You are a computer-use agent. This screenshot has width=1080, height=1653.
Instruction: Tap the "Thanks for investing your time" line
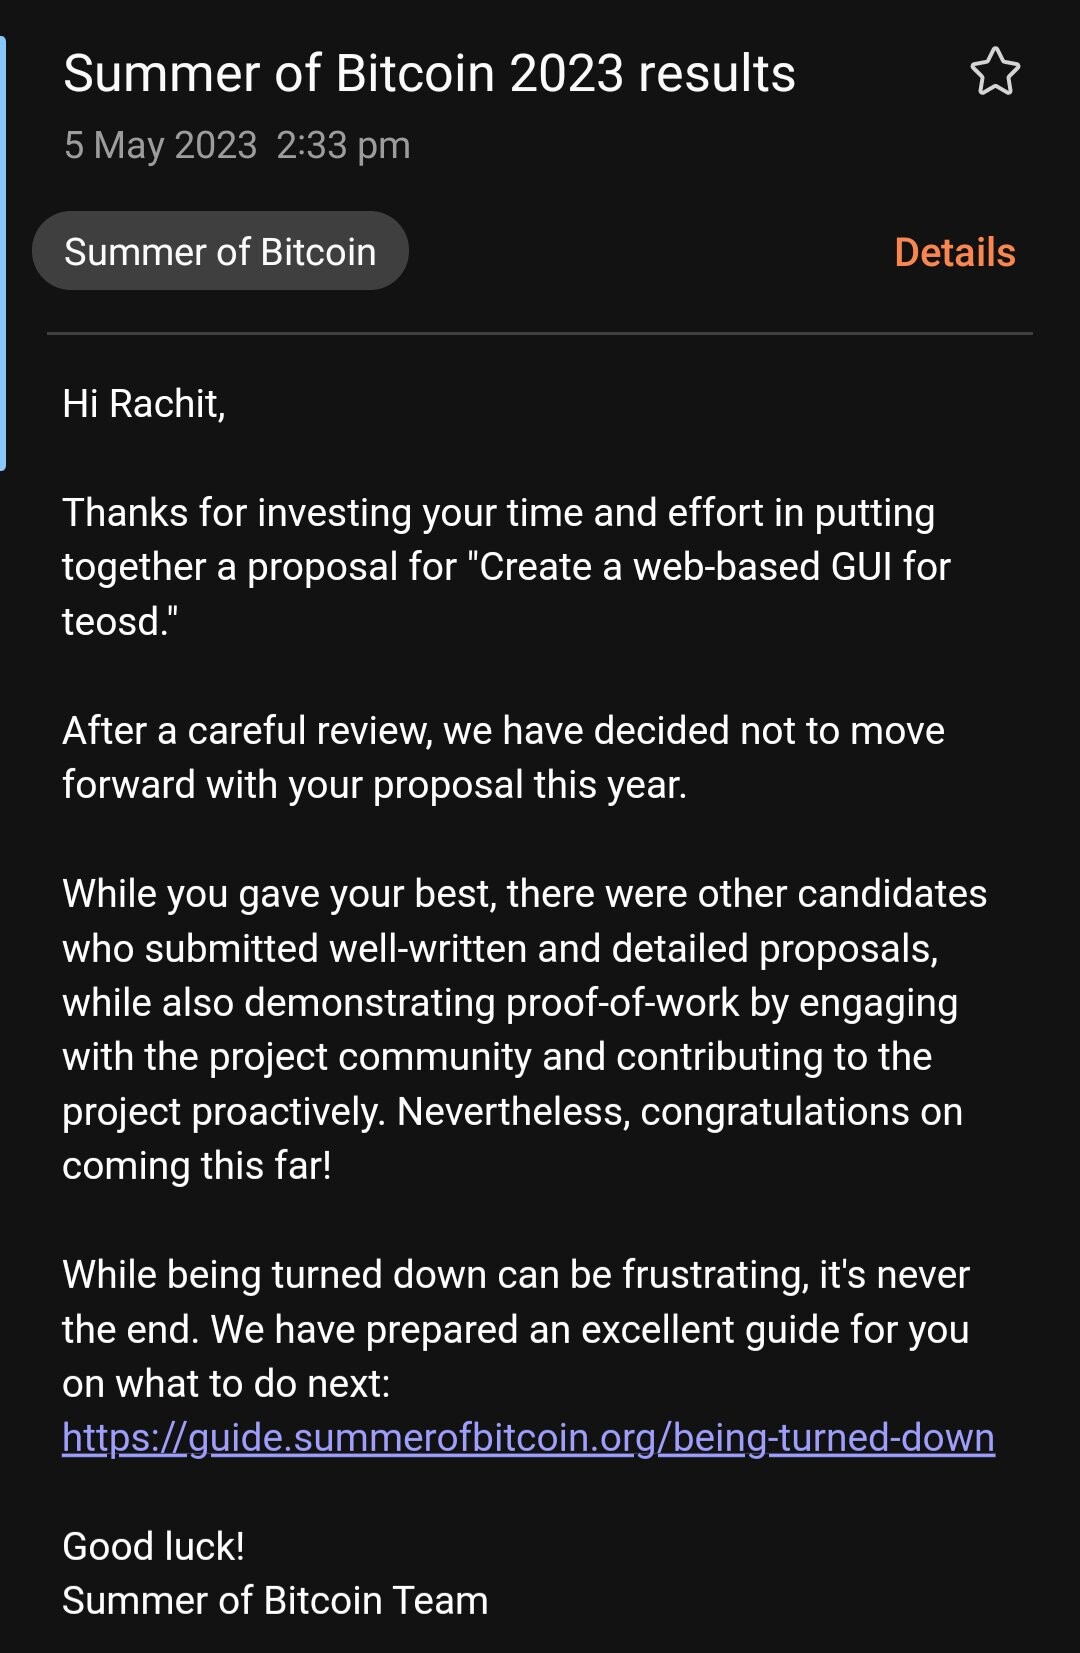(x=498, y=513)
